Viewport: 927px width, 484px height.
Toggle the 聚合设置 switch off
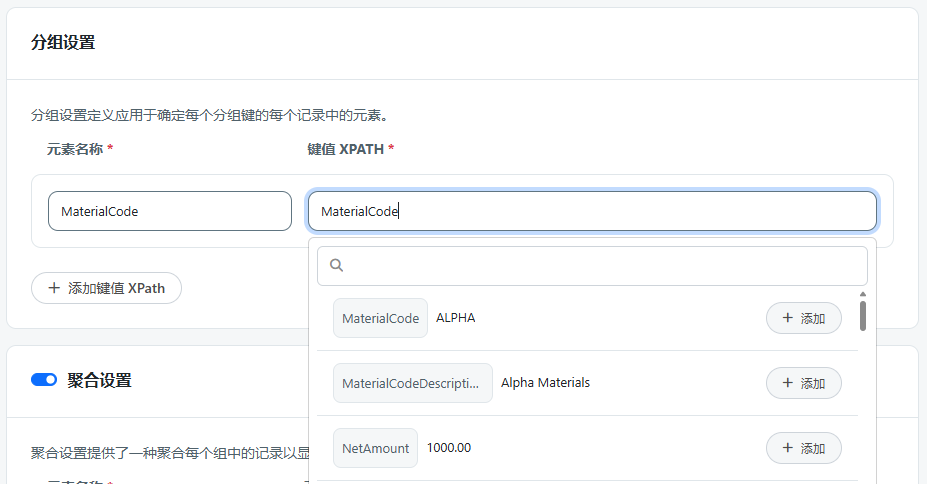tap(44, 380)
